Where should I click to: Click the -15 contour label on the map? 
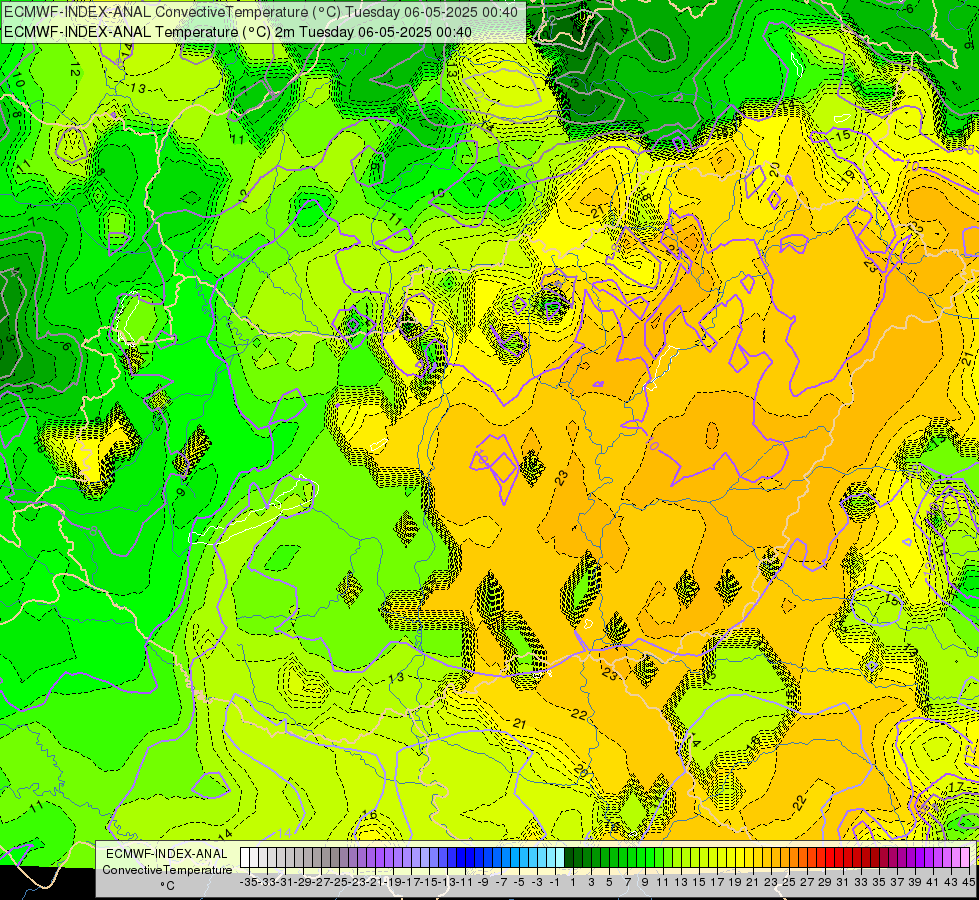click(842, 136)
